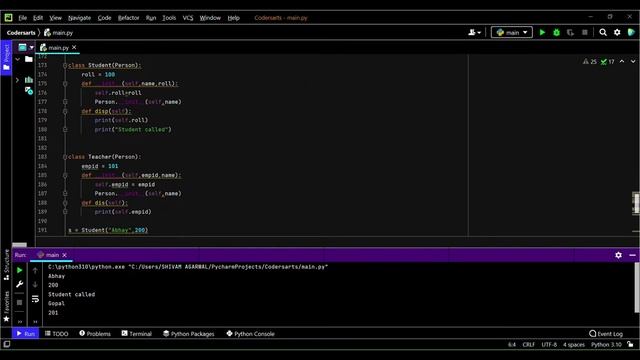Open the Python Console
The image size is (640, 360).
point(250,334)
